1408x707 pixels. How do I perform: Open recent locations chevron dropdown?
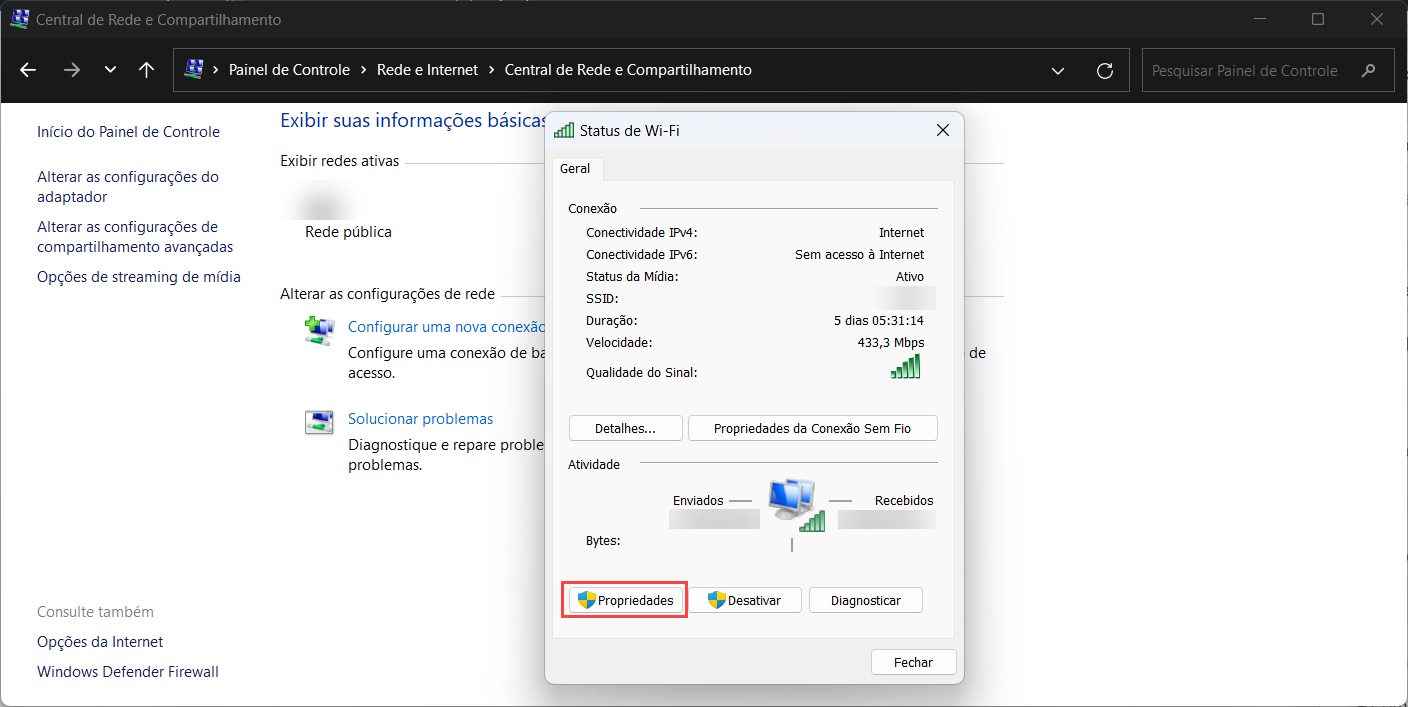110,70
